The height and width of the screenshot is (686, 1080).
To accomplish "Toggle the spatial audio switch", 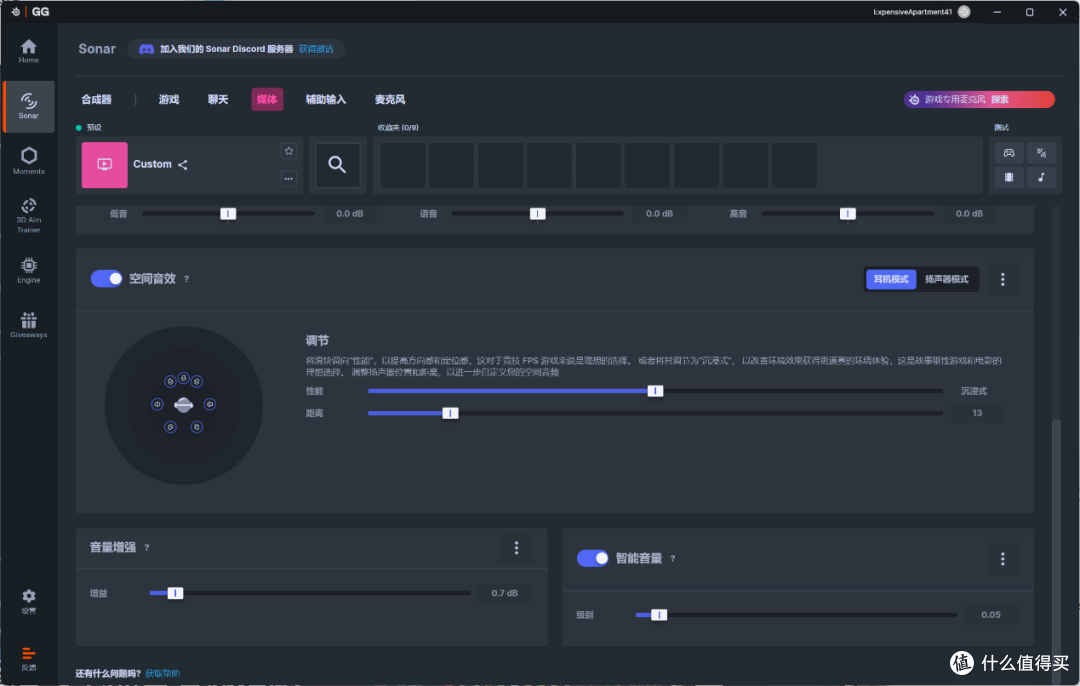I will [106, 278].
